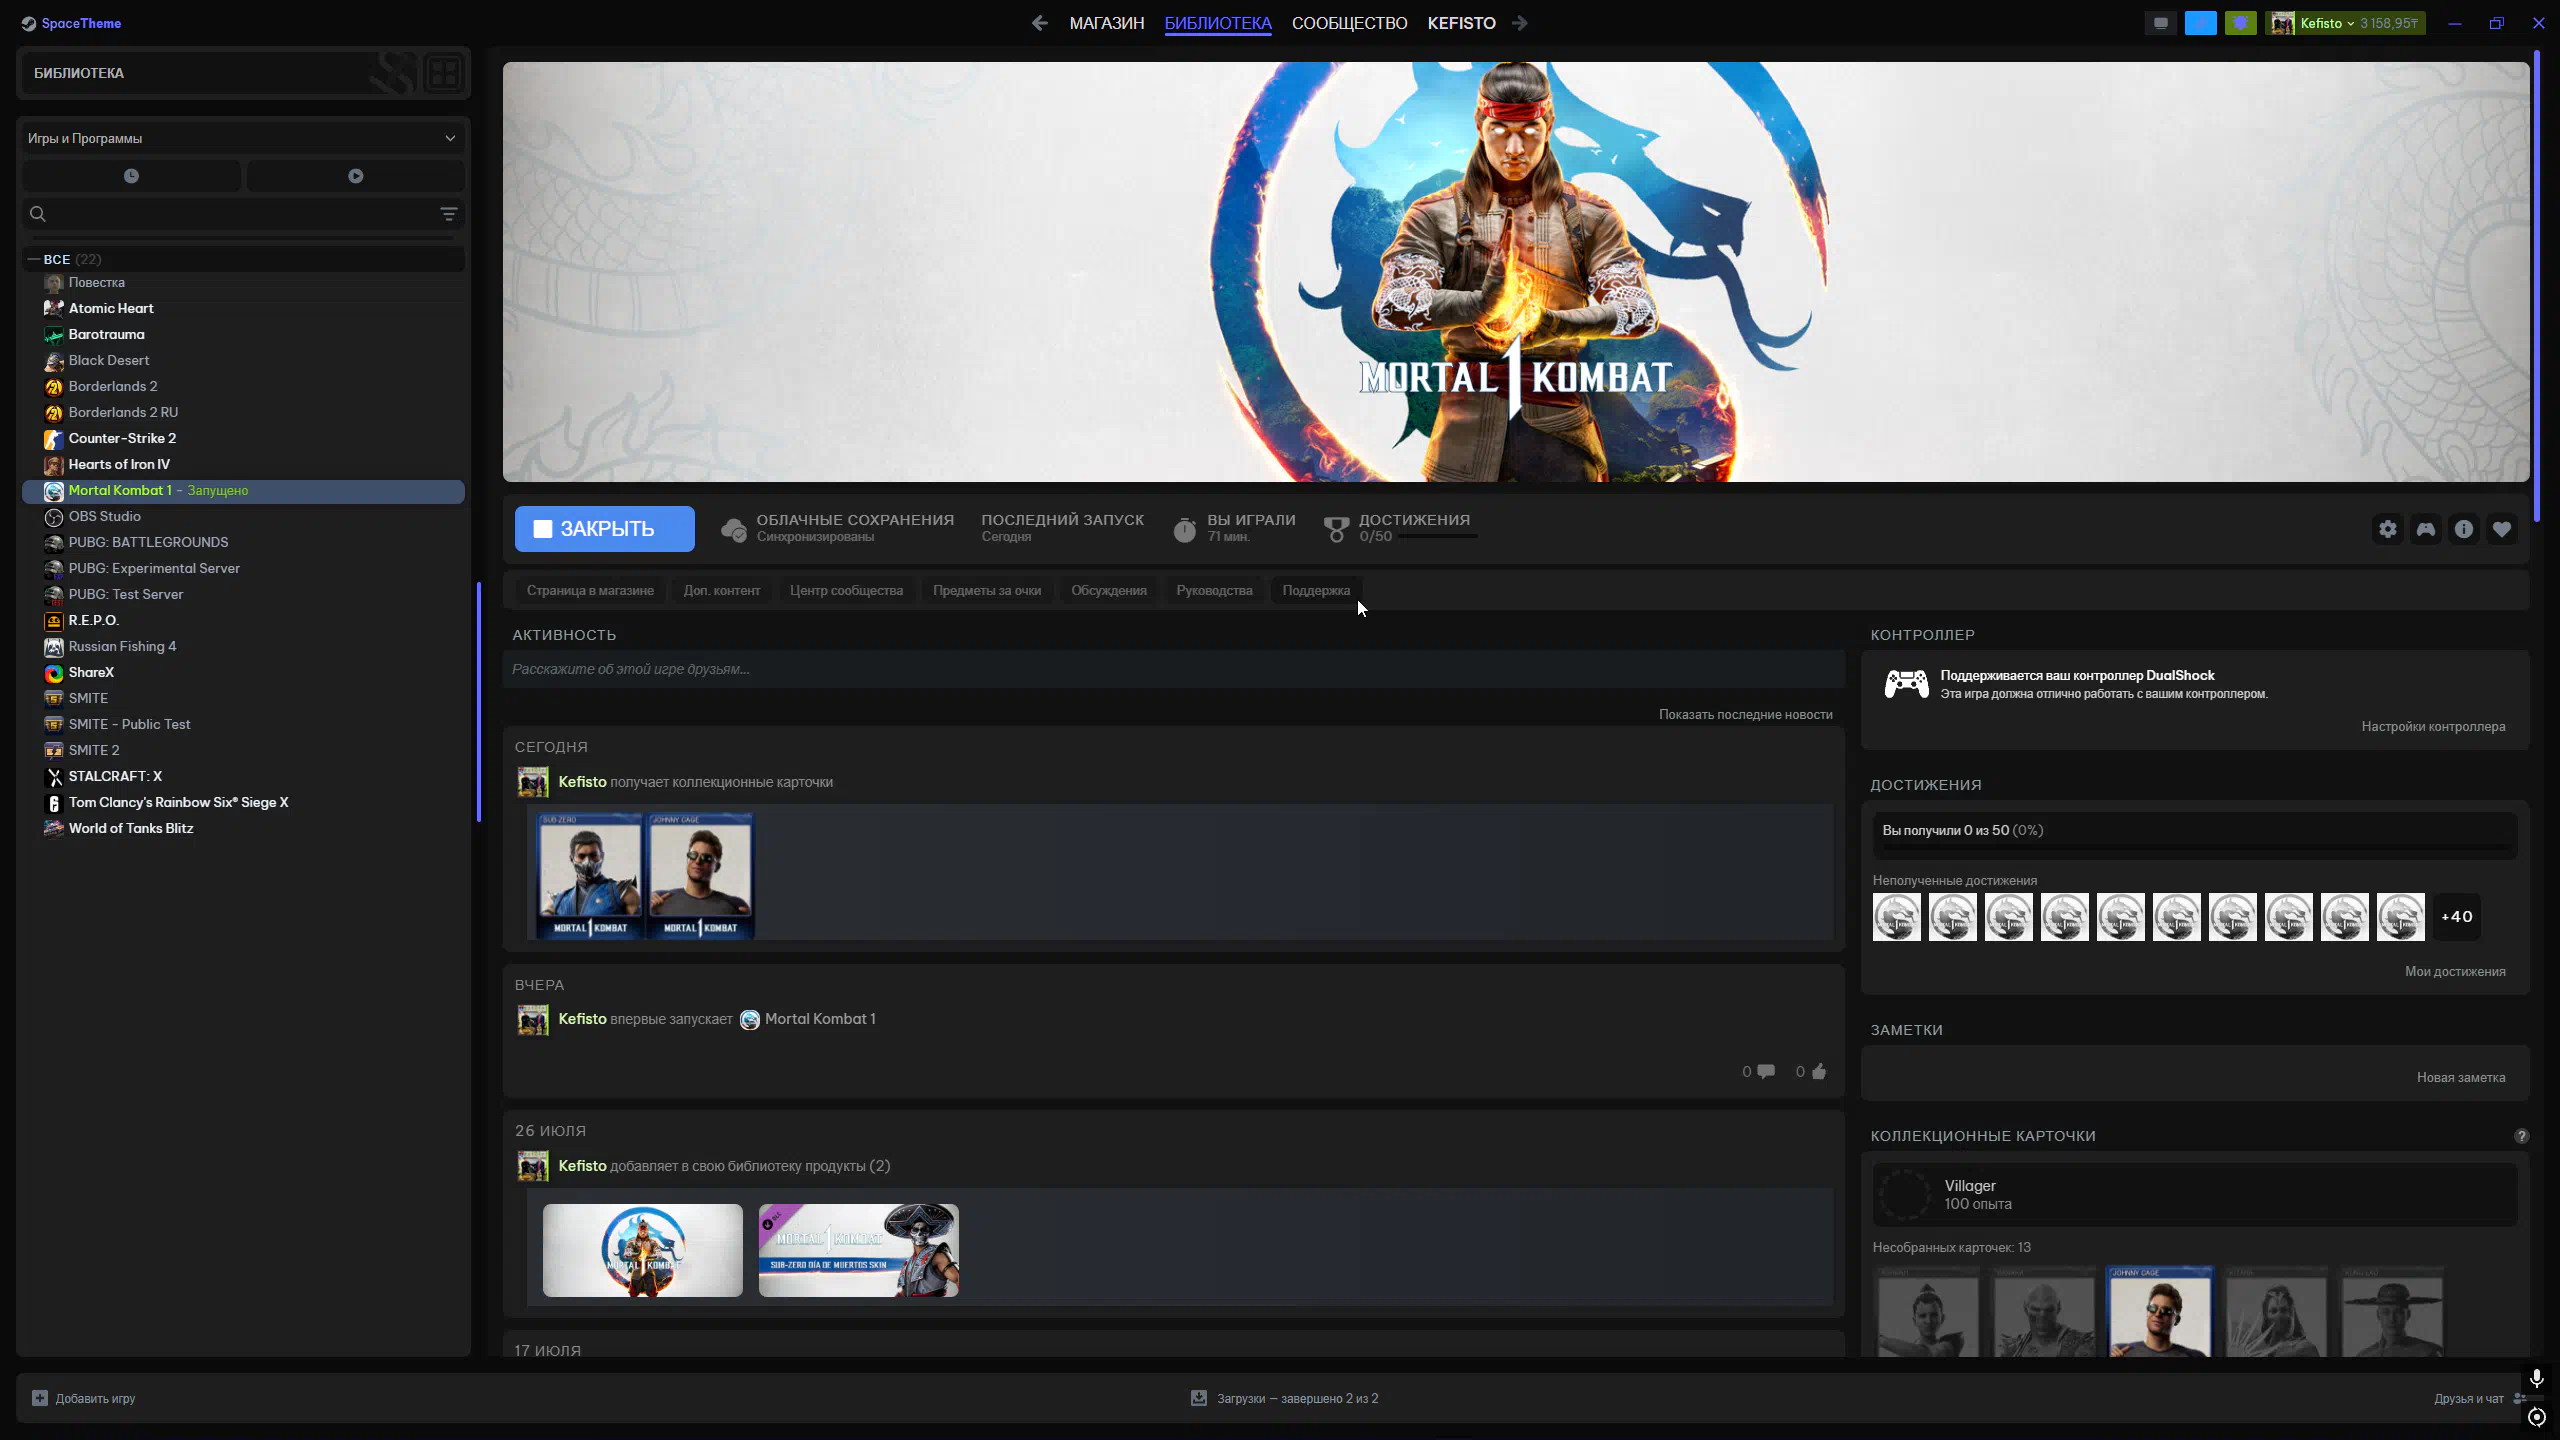Open Big Picture mode monitor icon
Screen dimensions: 2560x1440
[2161, 23]
